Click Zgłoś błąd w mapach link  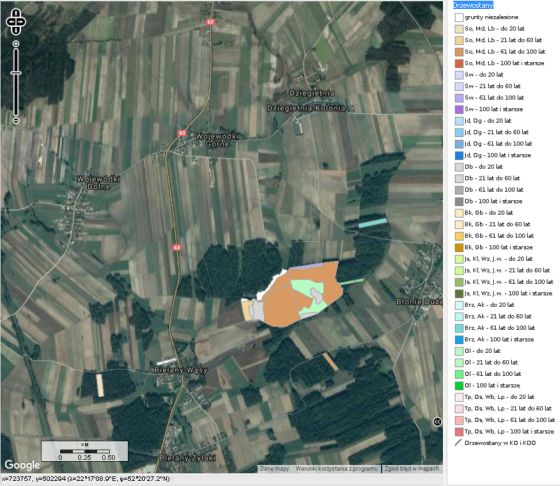click(x=411, y=469)
